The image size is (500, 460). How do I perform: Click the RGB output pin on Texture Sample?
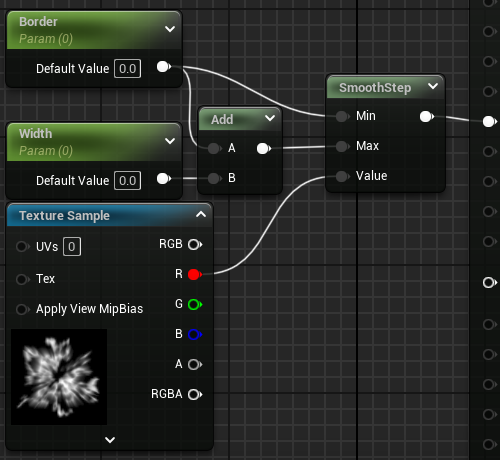195,245
